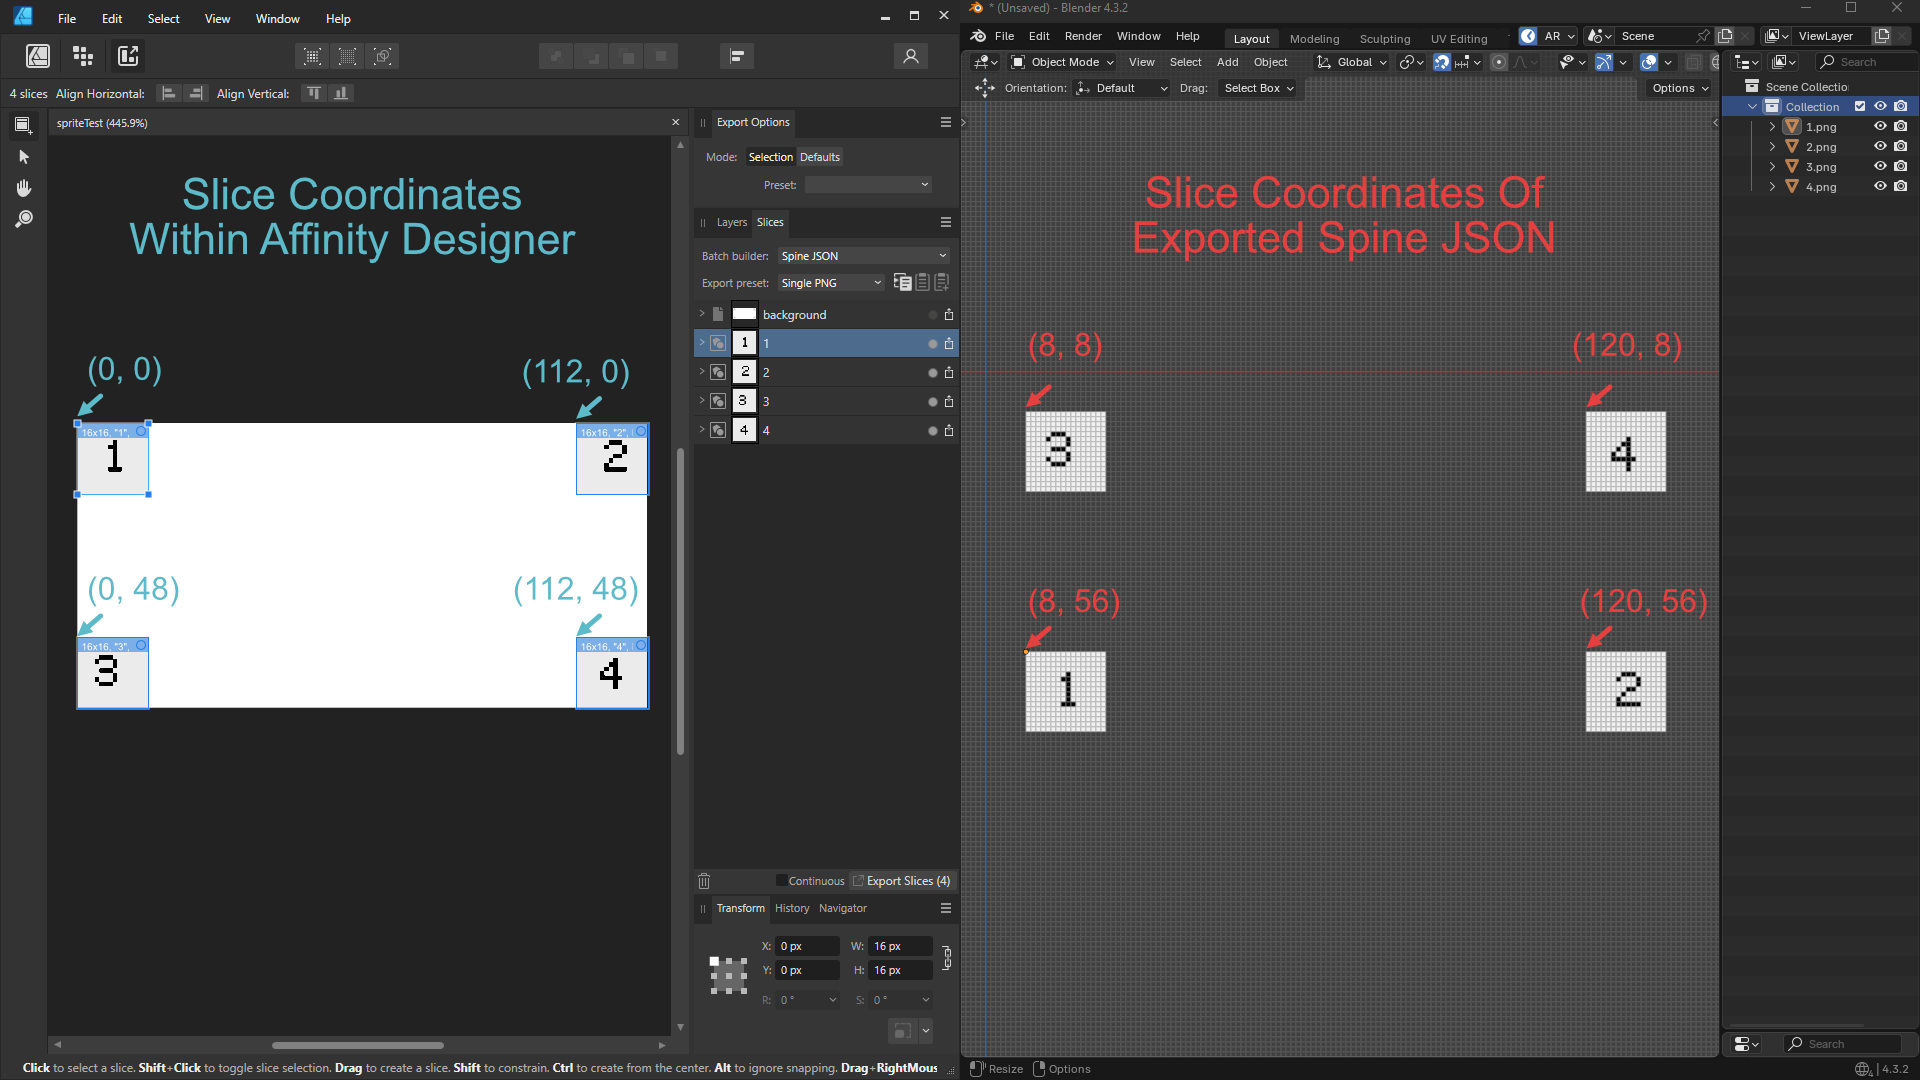
Task: Hide 1.png in viewport via eye
Action: [1880, 126]
